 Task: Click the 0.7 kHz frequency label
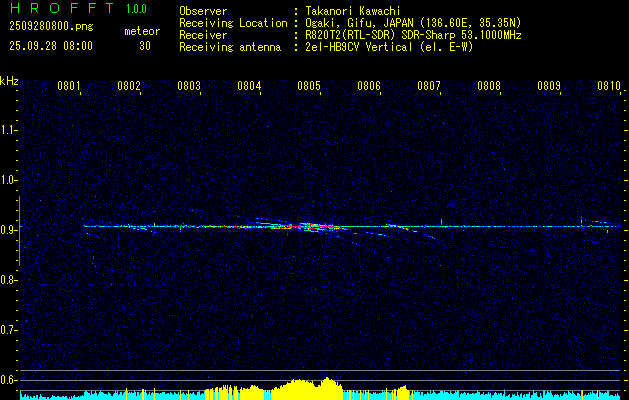click(x=8, y=330)
